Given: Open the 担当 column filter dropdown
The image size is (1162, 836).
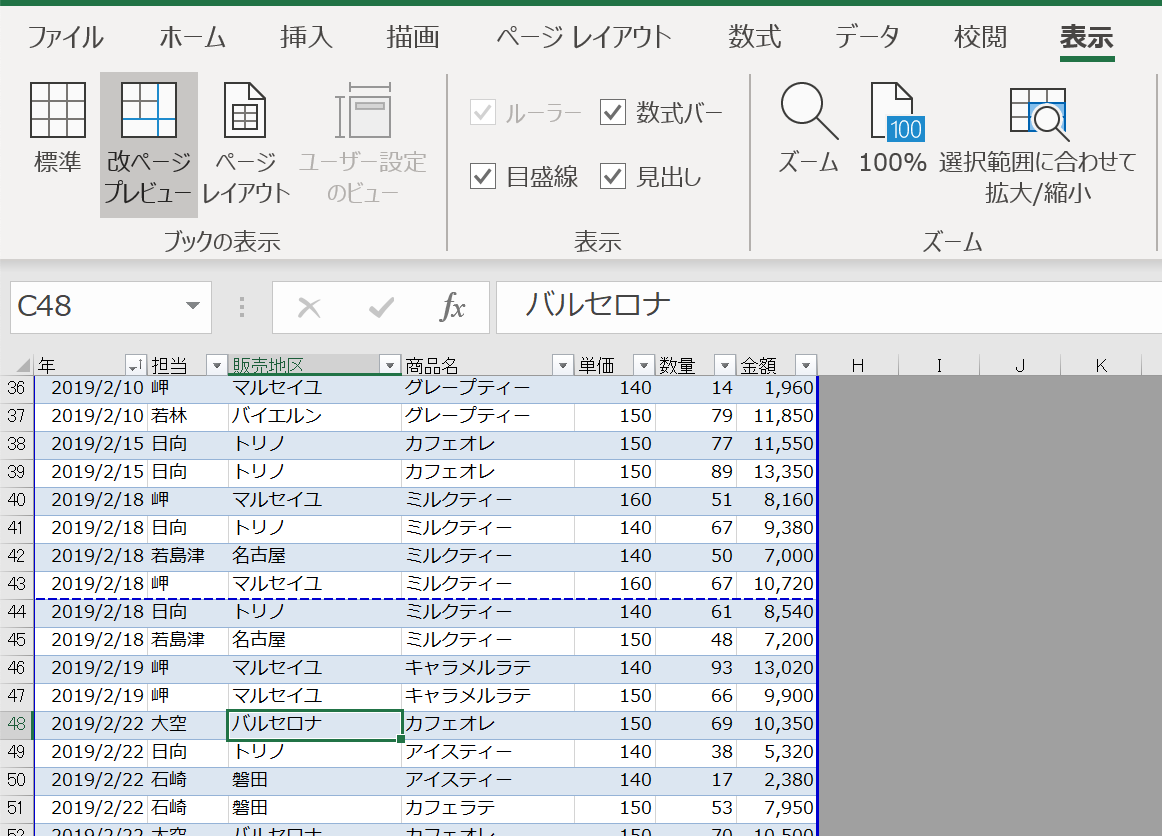Looking at the screenshot, I should coord(216,365).
